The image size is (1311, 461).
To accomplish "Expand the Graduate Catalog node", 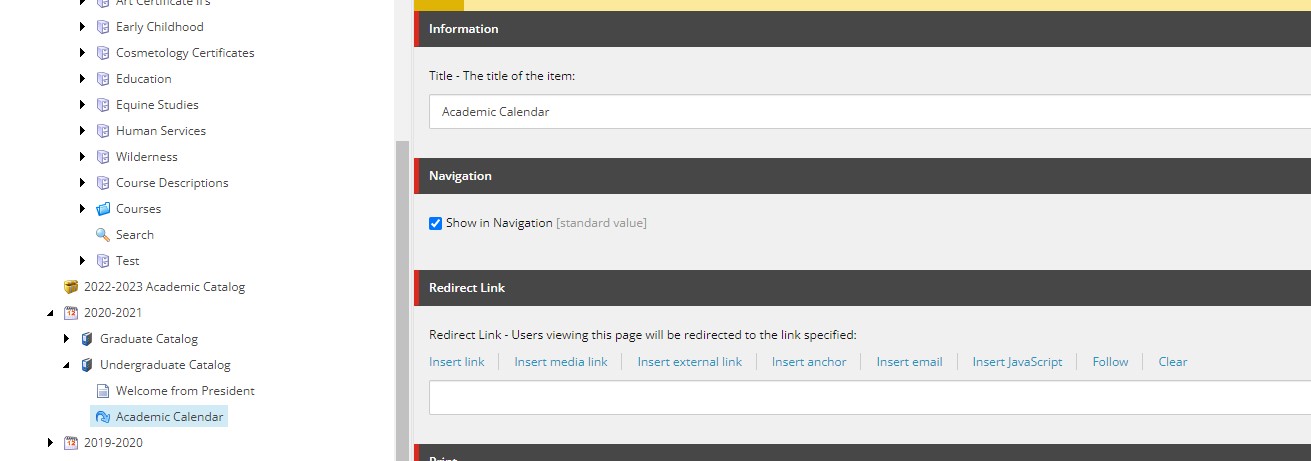I will pyautogui.click(x=67, y=339).
